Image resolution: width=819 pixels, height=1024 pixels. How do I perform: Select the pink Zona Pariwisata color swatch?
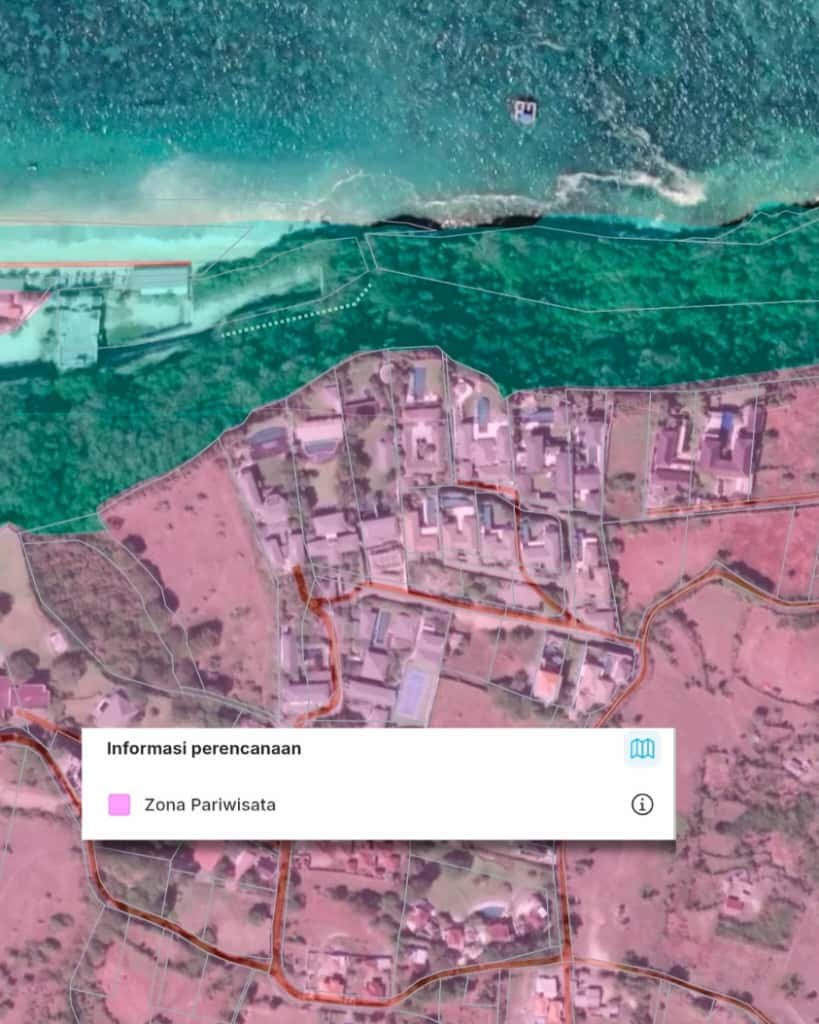click(x=119, y=804)
